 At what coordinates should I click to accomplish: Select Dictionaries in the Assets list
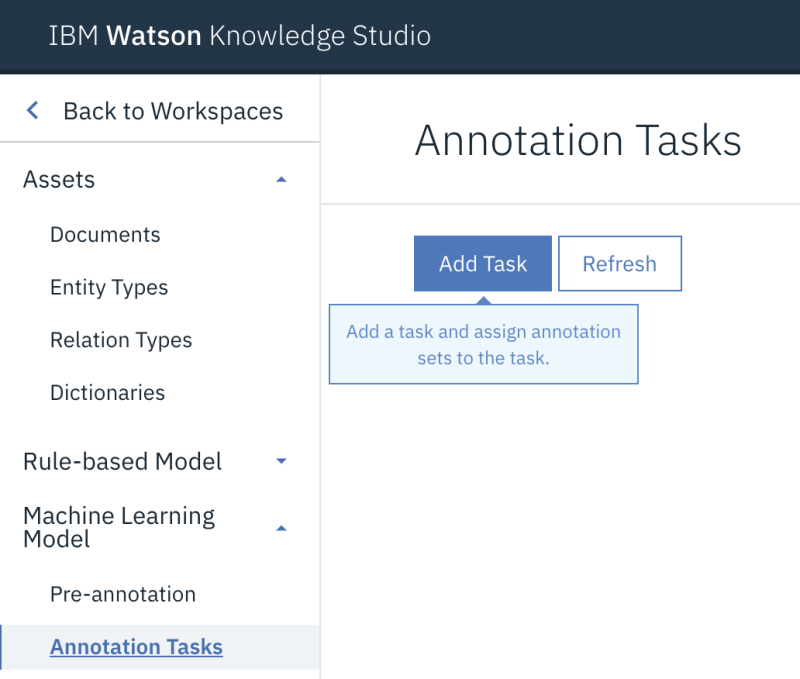coord(107,393)
